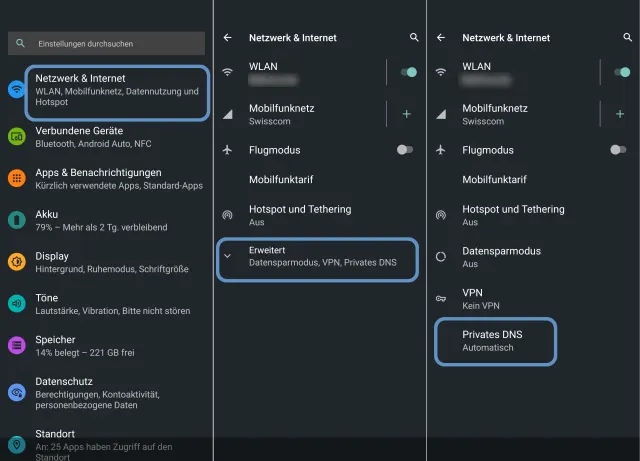Viewport: 640px width, 461px height.
Task: Add mobile network with plus in Erweitert panel
Action: (x=406, y=114)
